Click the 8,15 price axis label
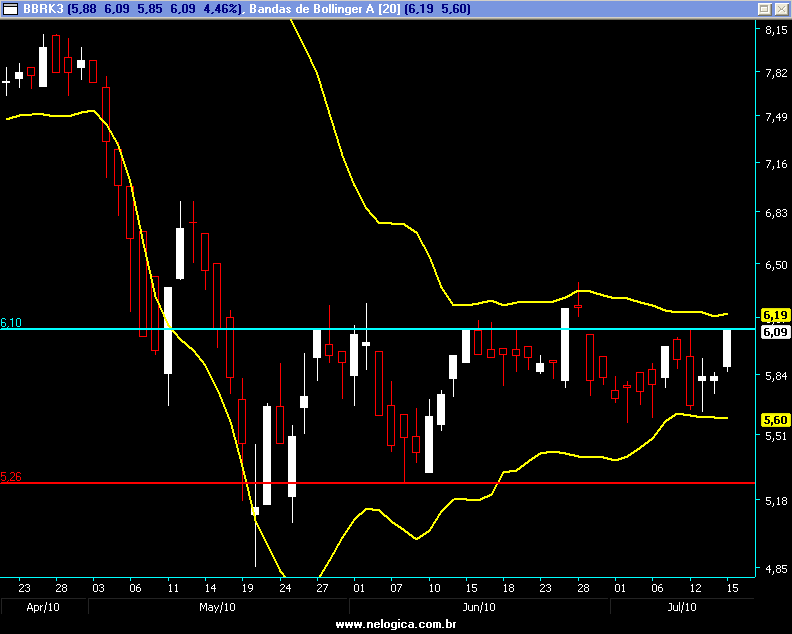The width and height of the screenshot is (792, 634). (x=776, y=30)
